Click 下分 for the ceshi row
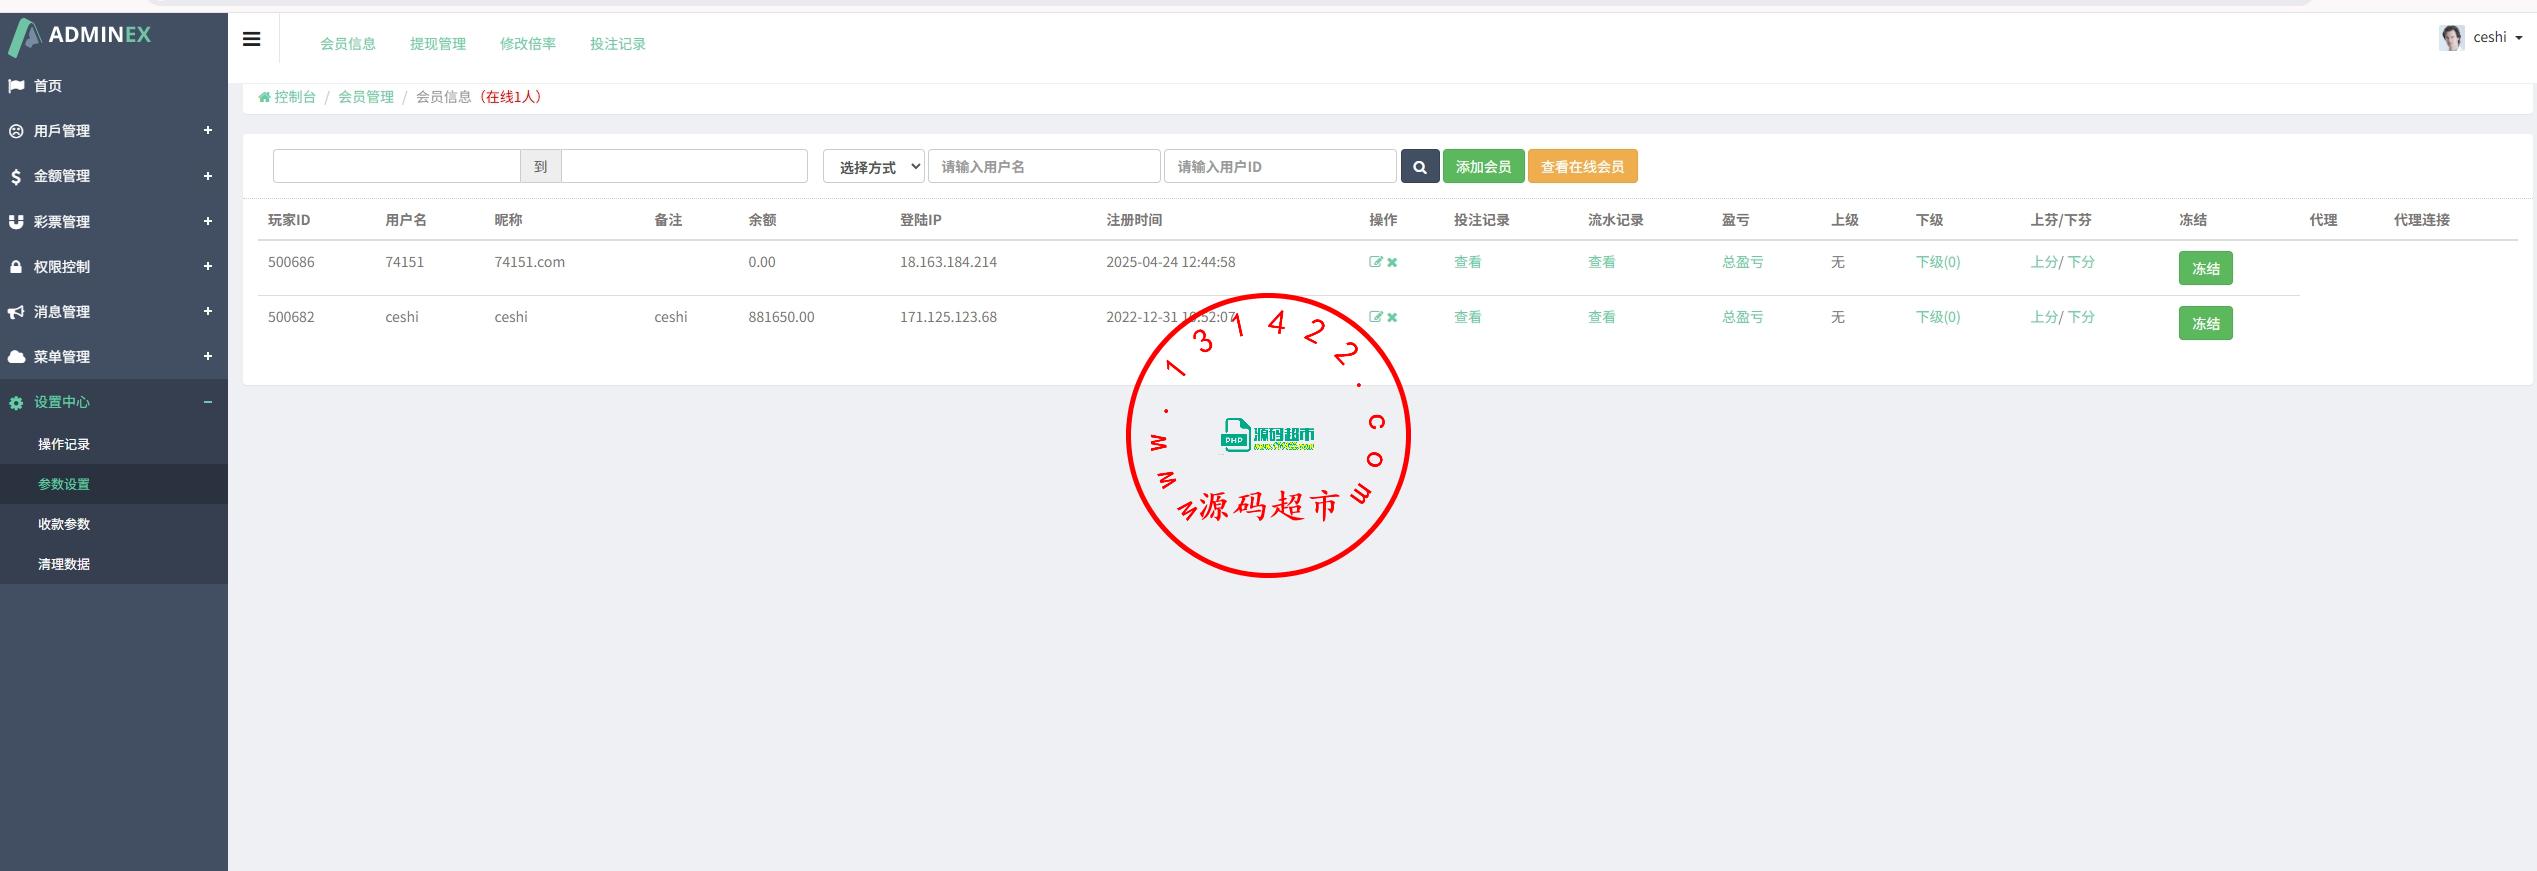Screen dimensions: 2537x871 point(2081,317)
